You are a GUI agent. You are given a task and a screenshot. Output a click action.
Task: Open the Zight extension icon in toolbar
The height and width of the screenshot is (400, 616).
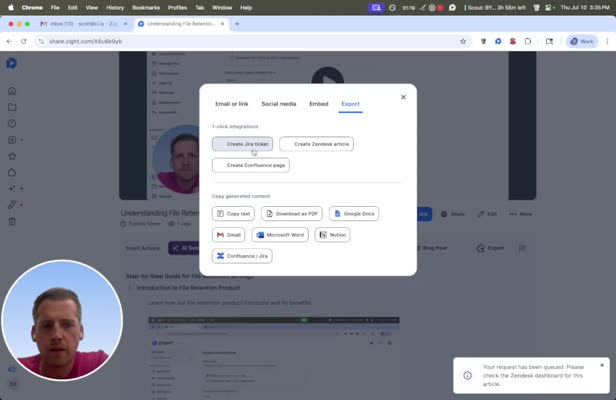point(498,41)
